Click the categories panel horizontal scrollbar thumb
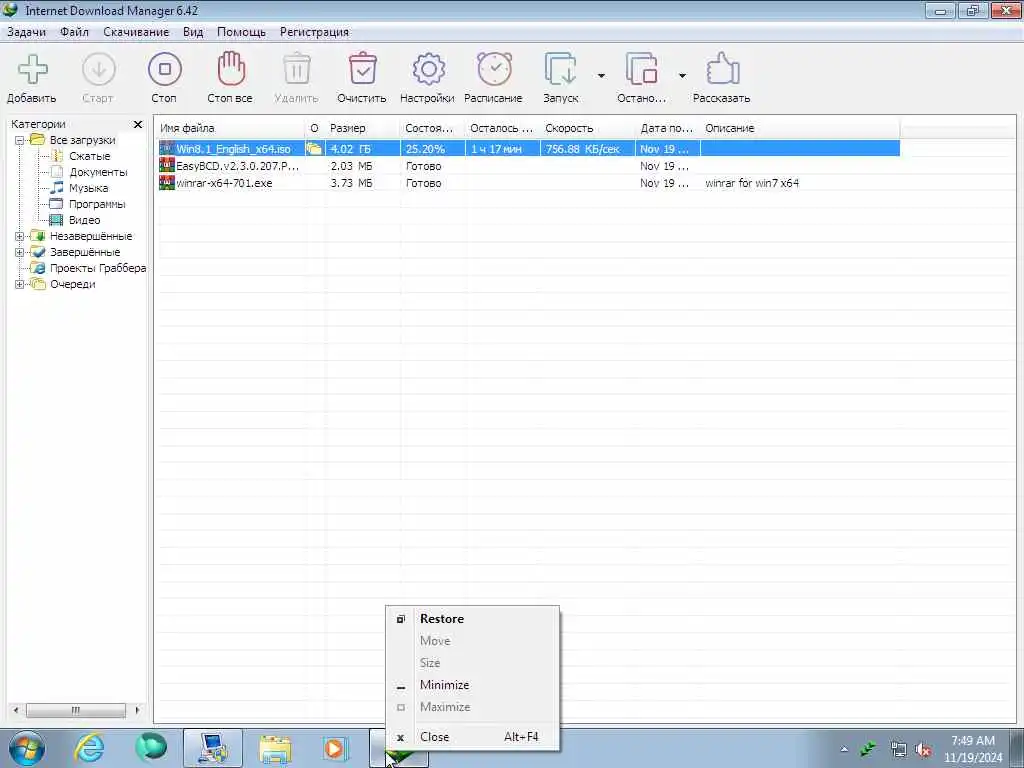This screenshot has width=1024, height=768. (76, 710)
